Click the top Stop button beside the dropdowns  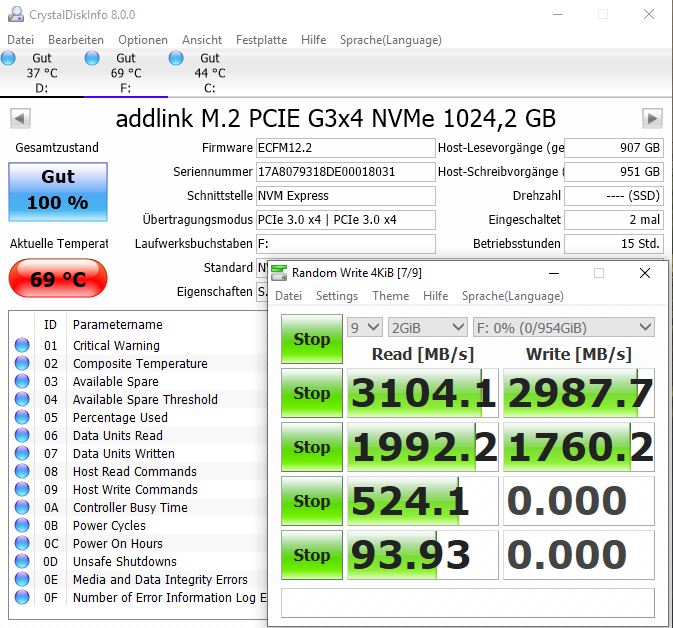[312, 339]
